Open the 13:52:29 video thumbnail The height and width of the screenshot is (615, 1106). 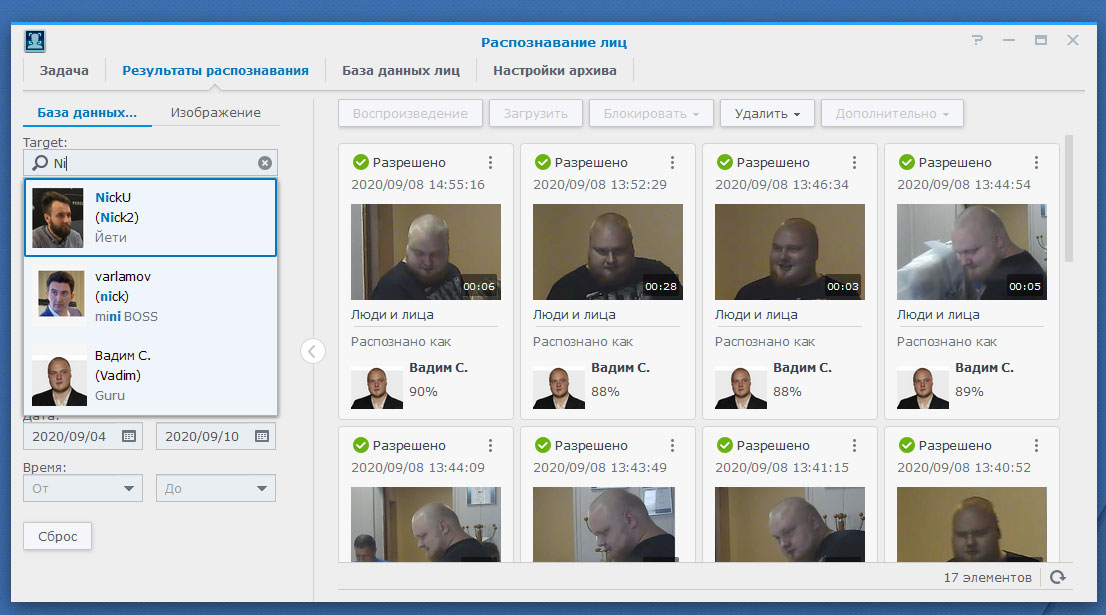(x=607, y=251)
